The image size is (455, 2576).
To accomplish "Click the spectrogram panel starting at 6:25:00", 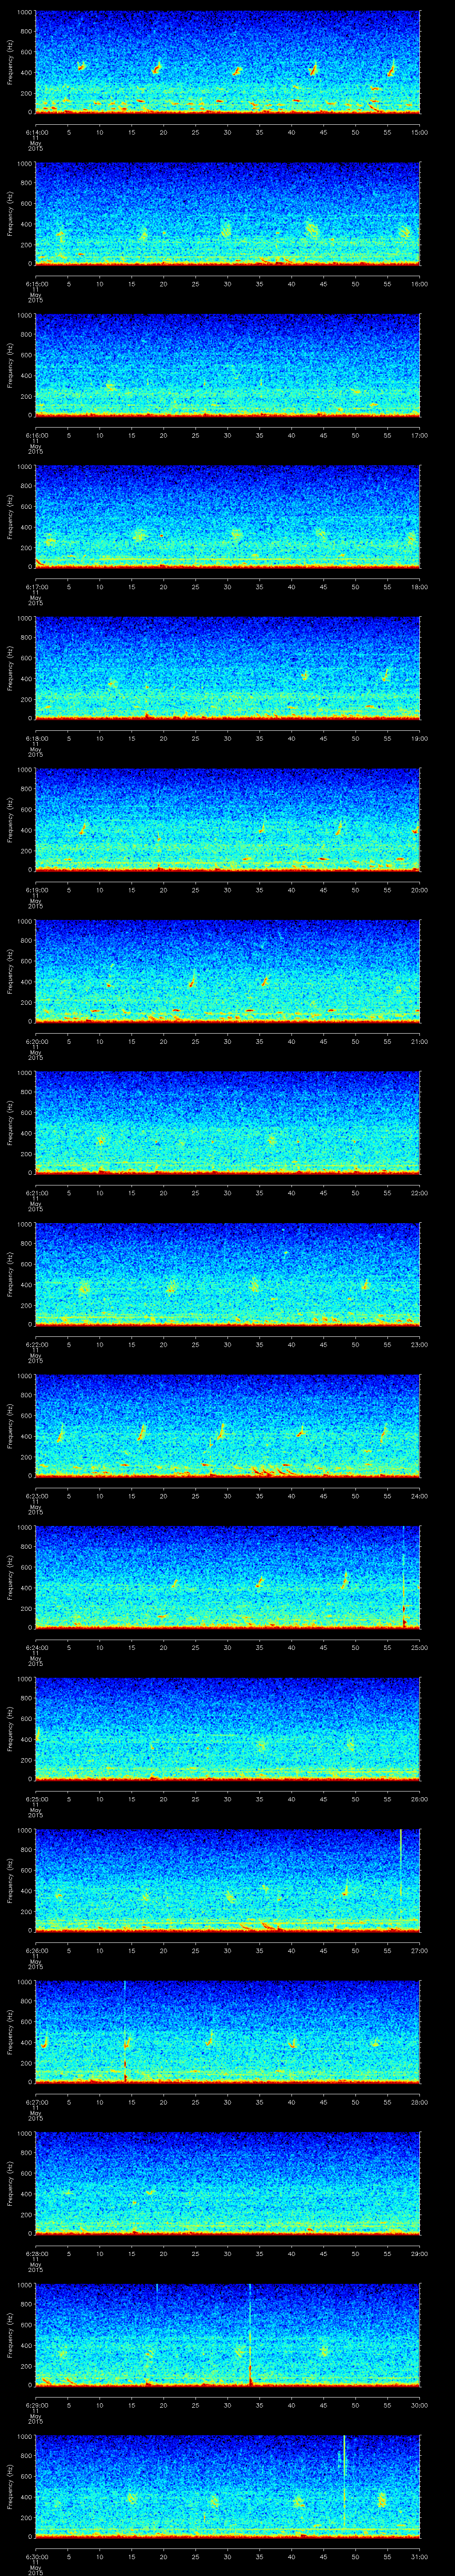I will pyautogui.click(x=228, y=1728).
